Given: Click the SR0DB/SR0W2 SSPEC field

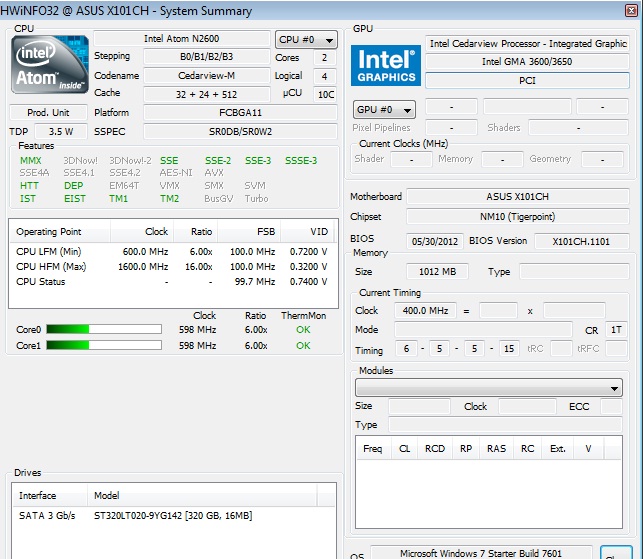Looking at the screenshot, I should [240, 132].
